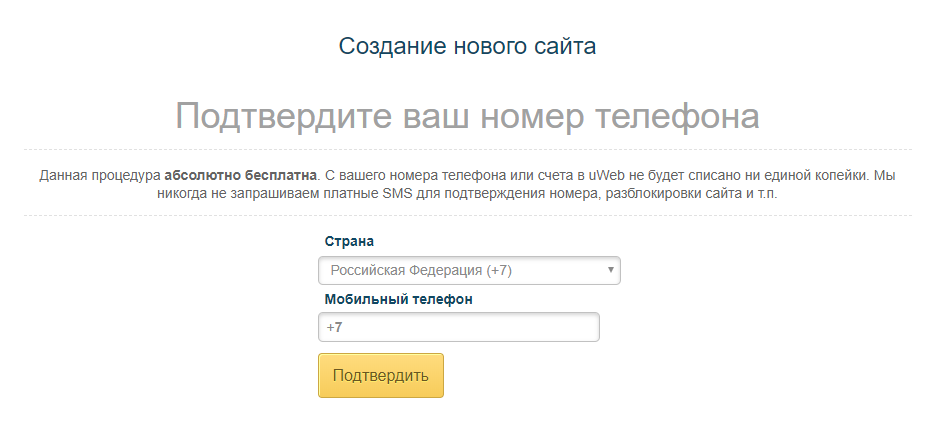Click the word сайта in top title
This screenshot has height=436, width=931.
click(566, 46)
